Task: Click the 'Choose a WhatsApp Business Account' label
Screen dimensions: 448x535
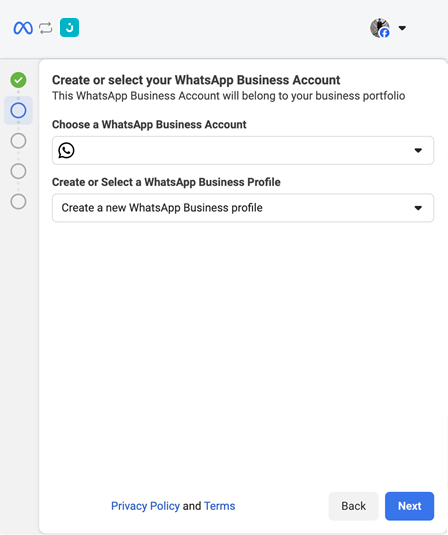Action: (x=149, y=125)
